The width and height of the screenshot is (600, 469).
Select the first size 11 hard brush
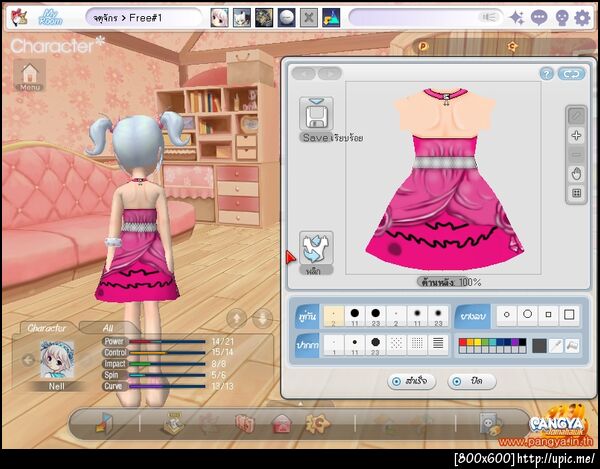(x=355, y=316)
